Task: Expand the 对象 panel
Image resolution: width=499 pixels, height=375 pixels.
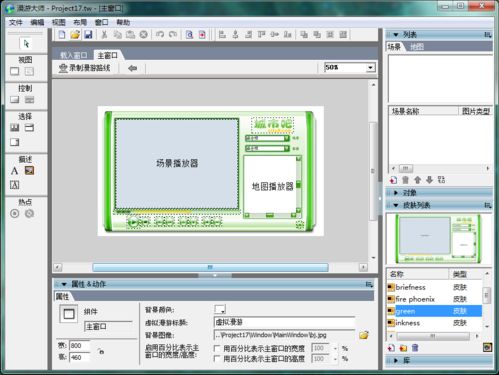Action: [396, 193]
